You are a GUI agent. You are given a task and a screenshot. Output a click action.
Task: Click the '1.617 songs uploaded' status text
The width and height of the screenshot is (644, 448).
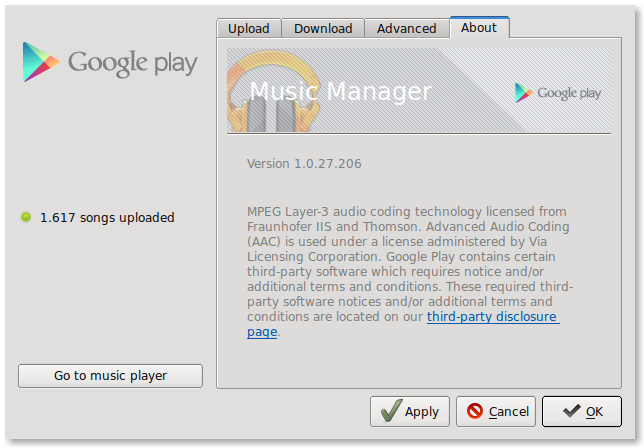107,218
